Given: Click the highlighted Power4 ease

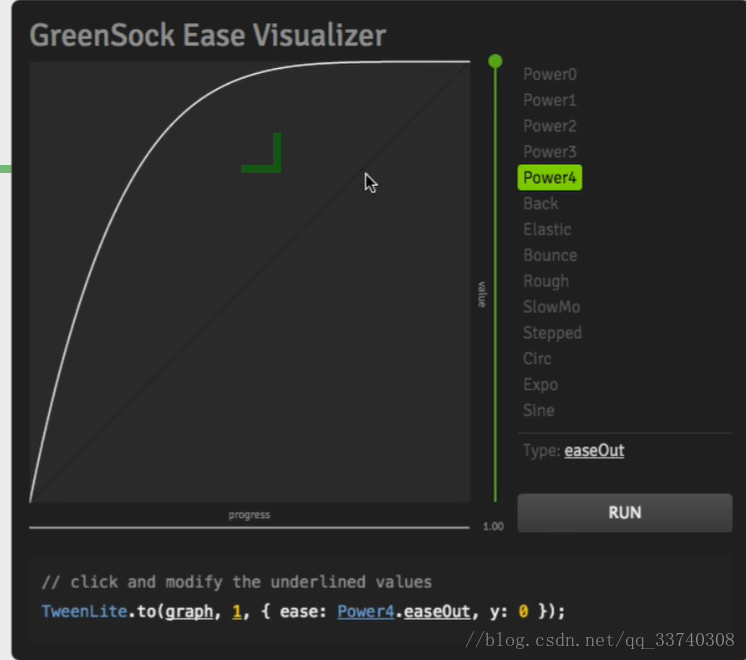Looking at the screenshot, I should [x=550, y=177].
